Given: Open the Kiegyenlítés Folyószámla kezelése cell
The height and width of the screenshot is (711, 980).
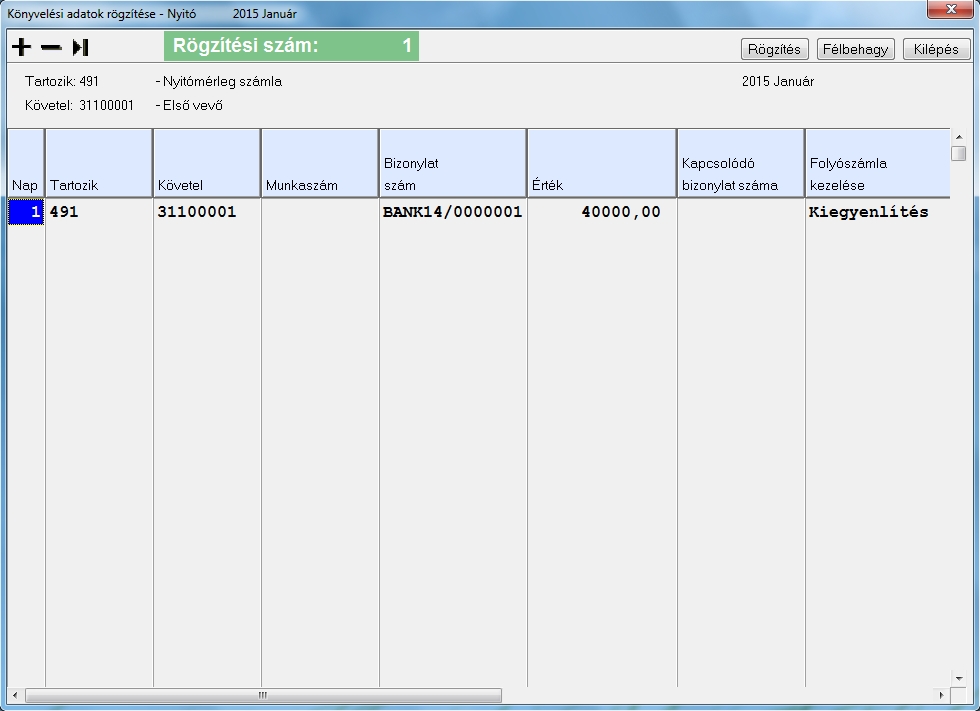Looking at the screenshot, I should pos(868,212).
